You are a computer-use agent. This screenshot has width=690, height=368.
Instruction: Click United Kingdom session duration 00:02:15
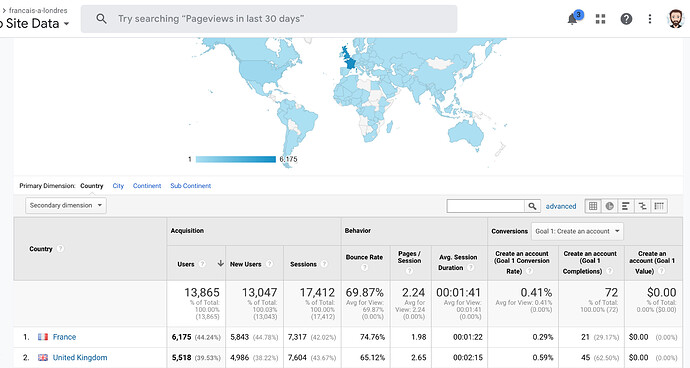click(468, 357)
